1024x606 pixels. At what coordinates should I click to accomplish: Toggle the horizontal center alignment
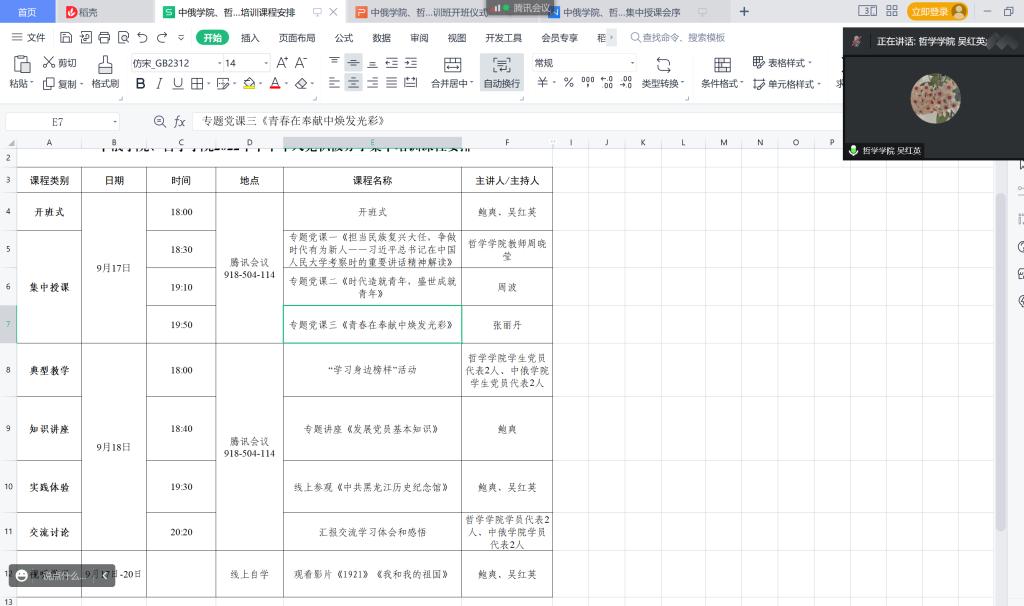(x=353, y=83)
